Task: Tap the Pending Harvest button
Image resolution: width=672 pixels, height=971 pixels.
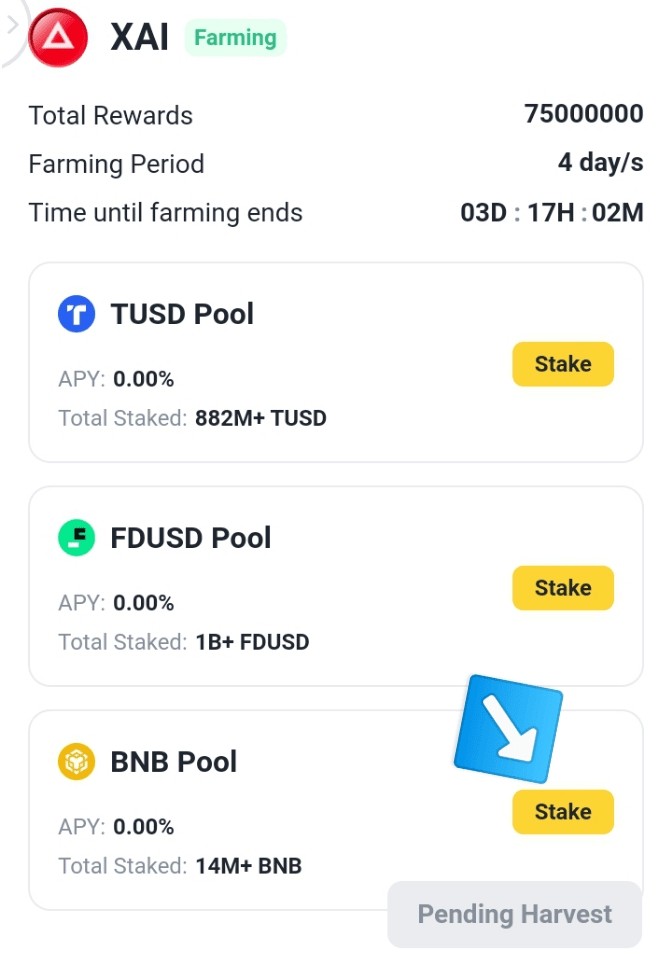Action: pos(514,914)
